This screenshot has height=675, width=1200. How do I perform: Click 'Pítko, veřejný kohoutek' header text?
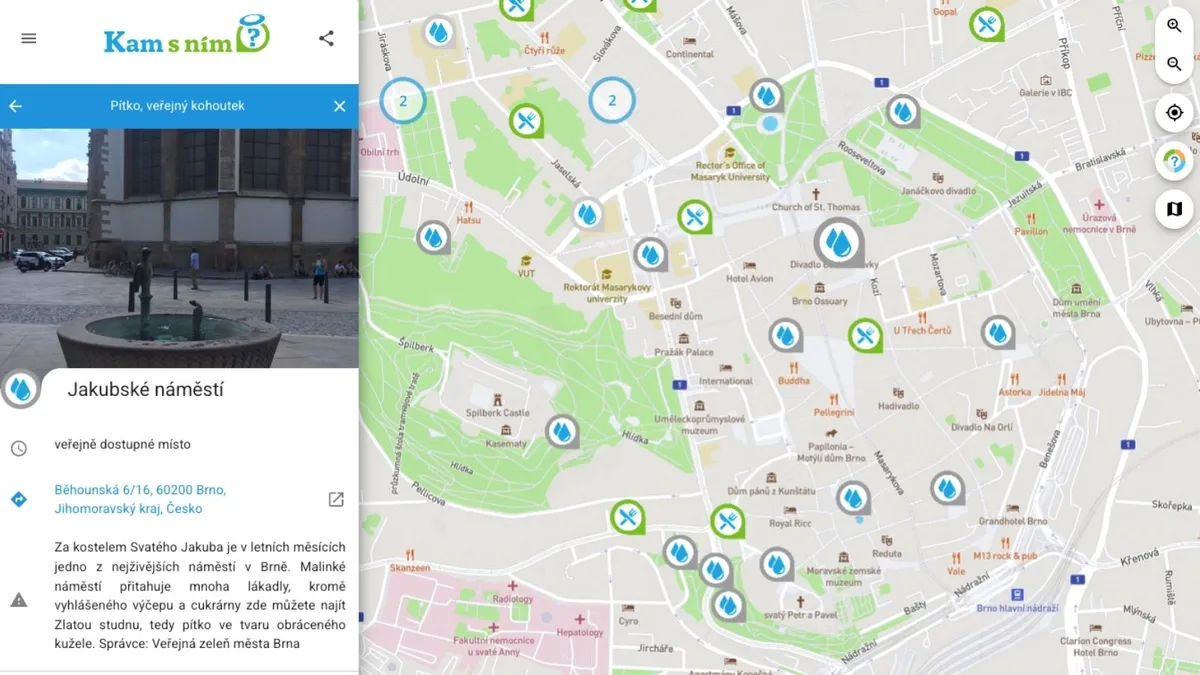tap(177, 106)
